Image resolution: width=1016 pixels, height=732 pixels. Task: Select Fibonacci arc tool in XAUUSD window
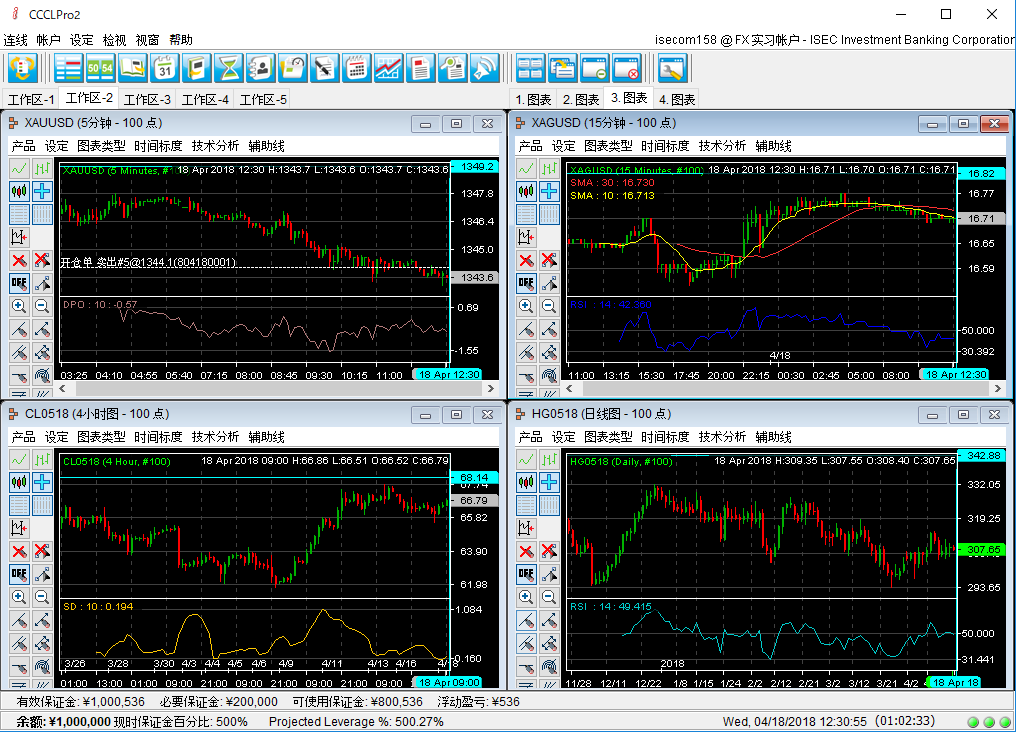[x=42, y=375]
